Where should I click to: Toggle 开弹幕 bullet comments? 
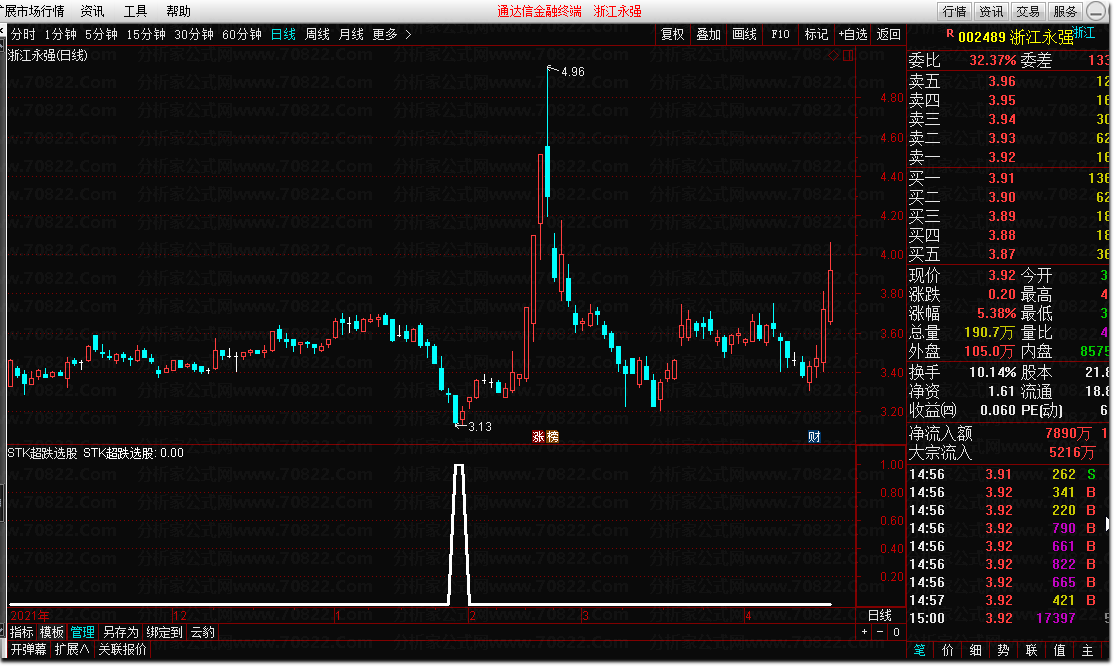tap(28, 649)
